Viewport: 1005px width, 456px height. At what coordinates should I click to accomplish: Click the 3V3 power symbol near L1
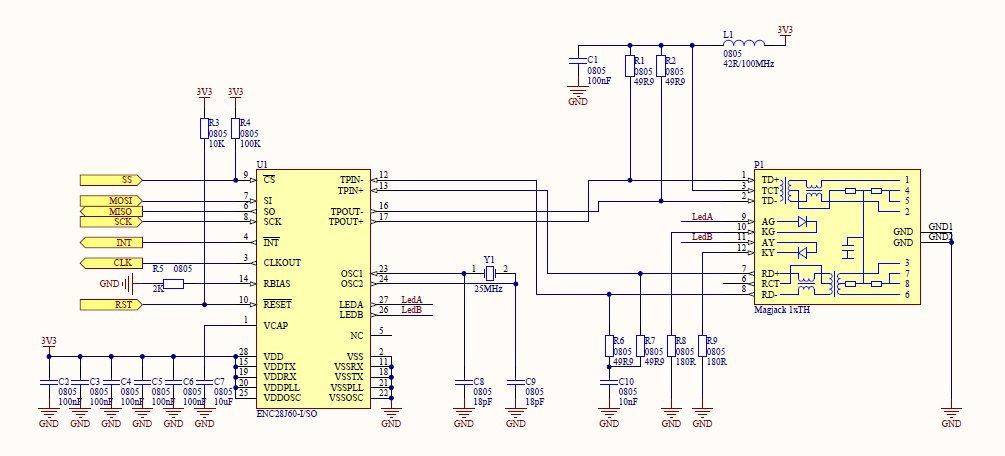(x=785, y=34)
